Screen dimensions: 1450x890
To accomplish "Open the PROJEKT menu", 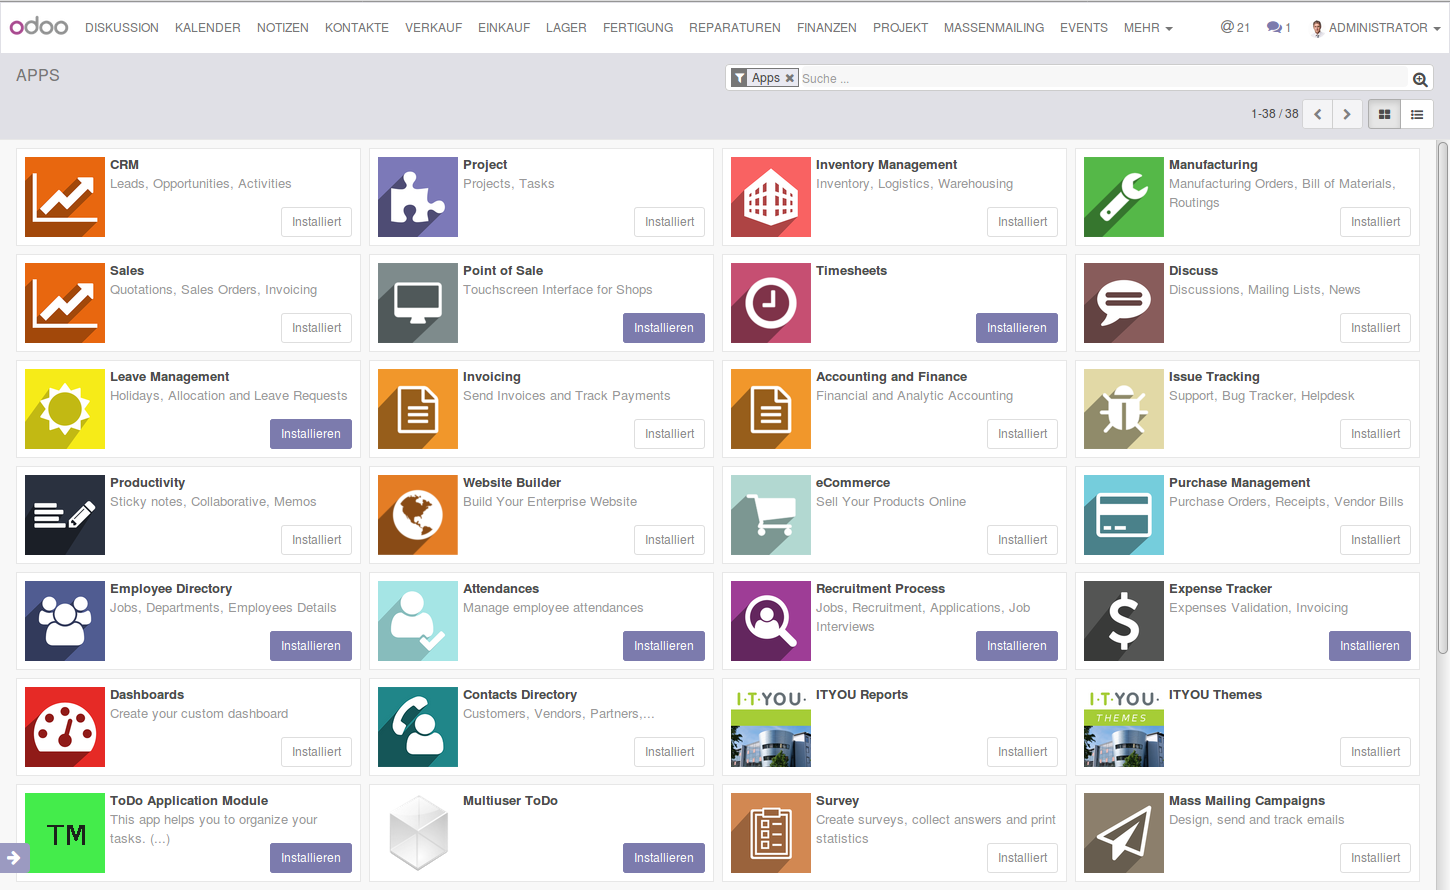I will click(900, 28).
